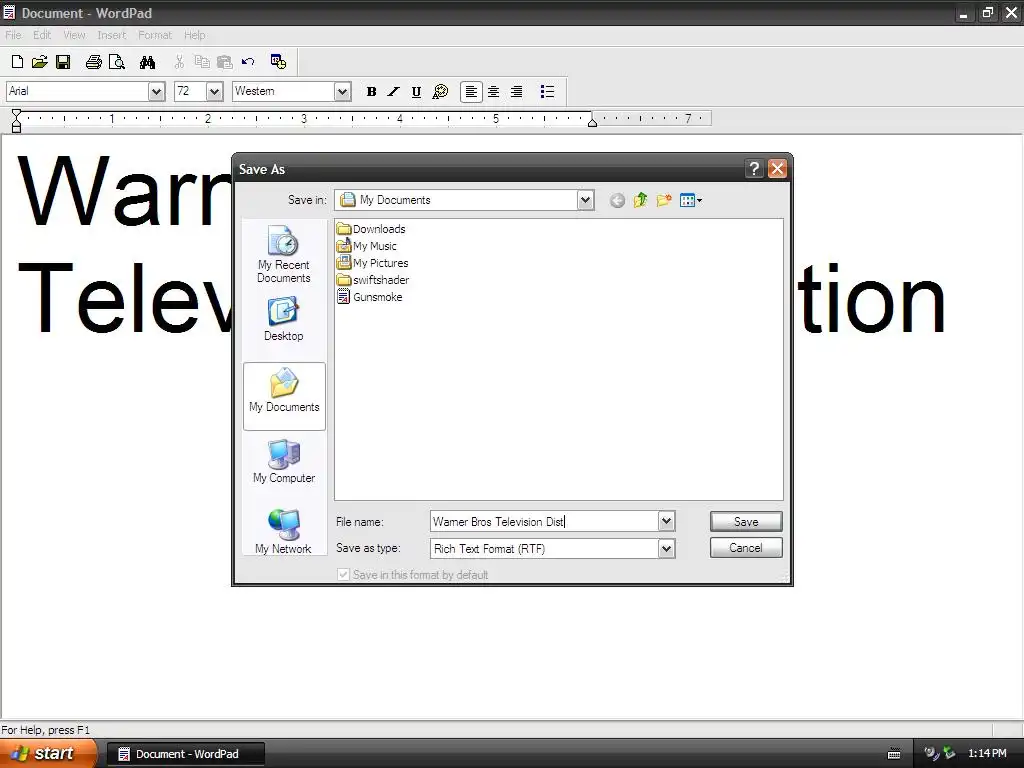Click Up One Level folder icon

640,200
